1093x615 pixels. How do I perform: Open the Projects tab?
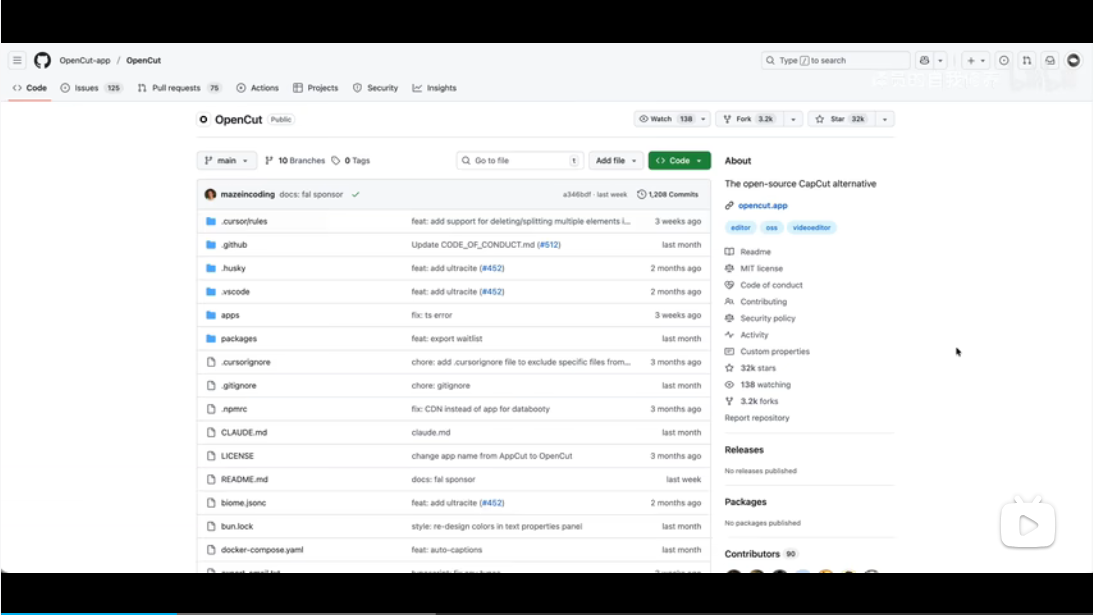click(x=316, y=88)
